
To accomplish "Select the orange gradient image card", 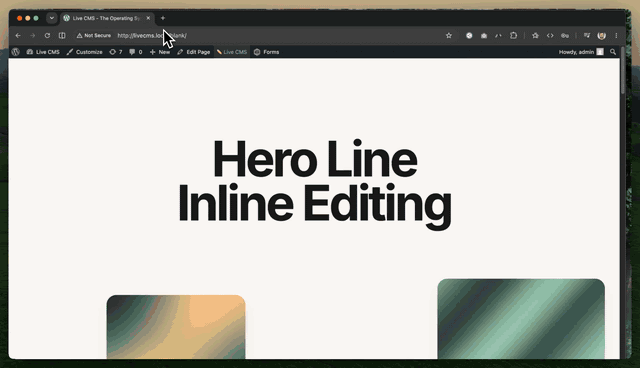I will (x=176, y=327).
